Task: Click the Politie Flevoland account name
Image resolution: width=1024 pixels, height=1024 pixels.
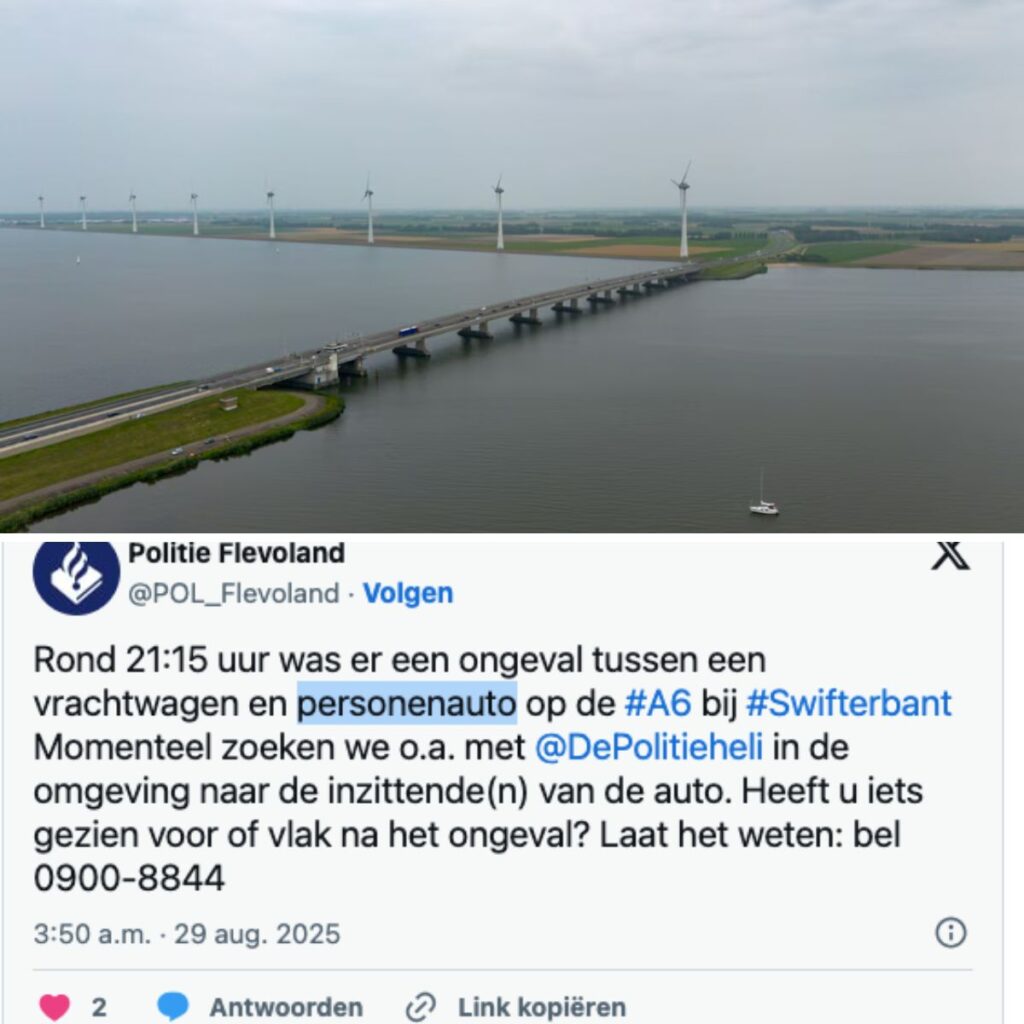Action: [236, 554]
